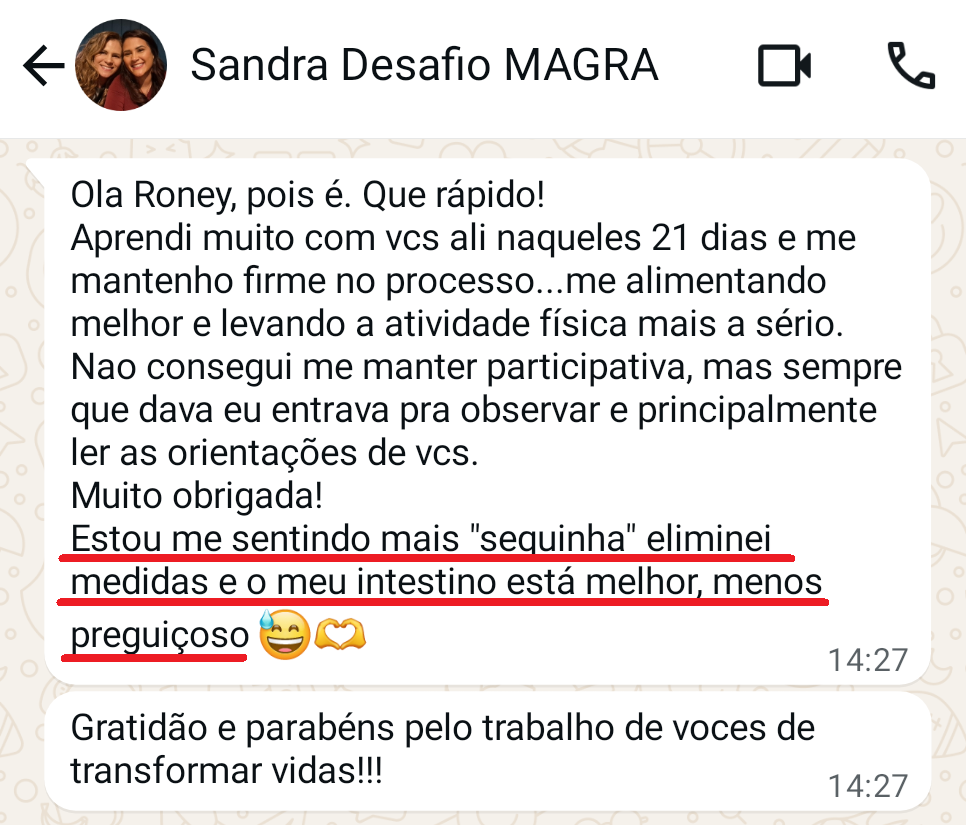
Task: Open Sandra's profile photo
Action: (121, 67)
